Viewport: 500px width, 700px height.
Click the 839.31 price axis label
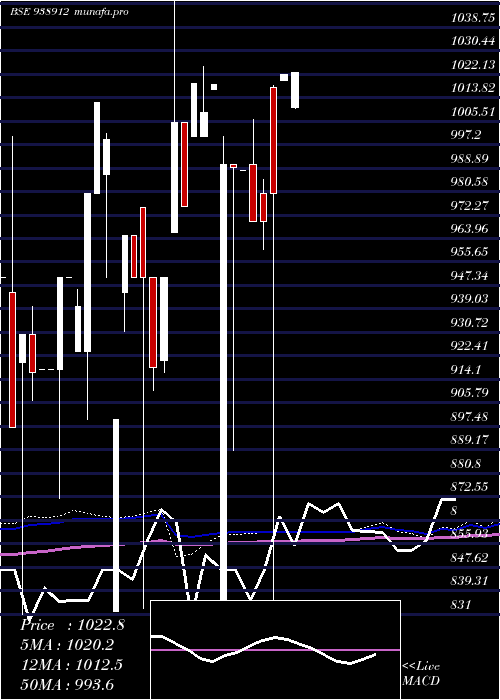click(470, 580)
